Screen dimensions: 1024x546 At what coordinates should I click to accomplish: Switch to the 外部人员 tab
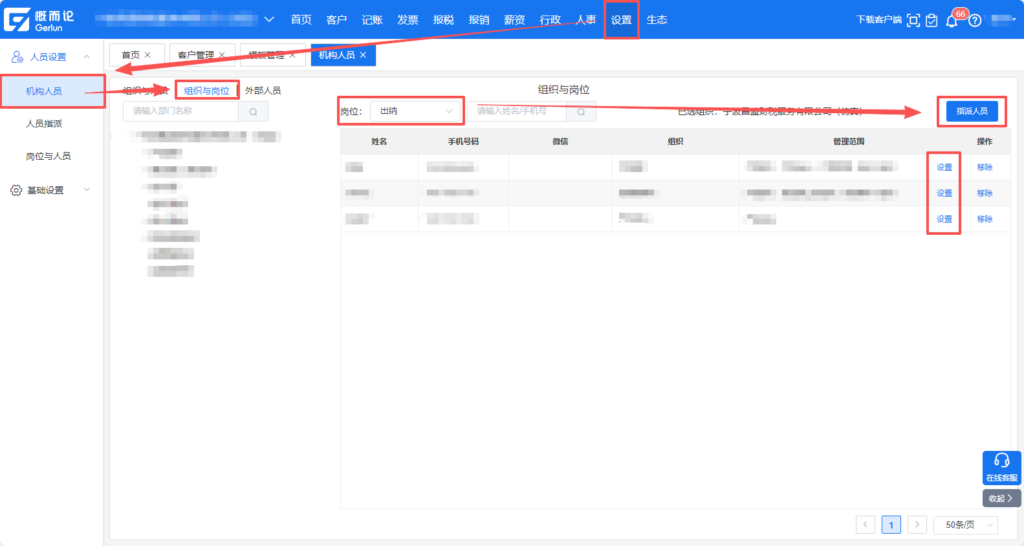coord(263,90)
